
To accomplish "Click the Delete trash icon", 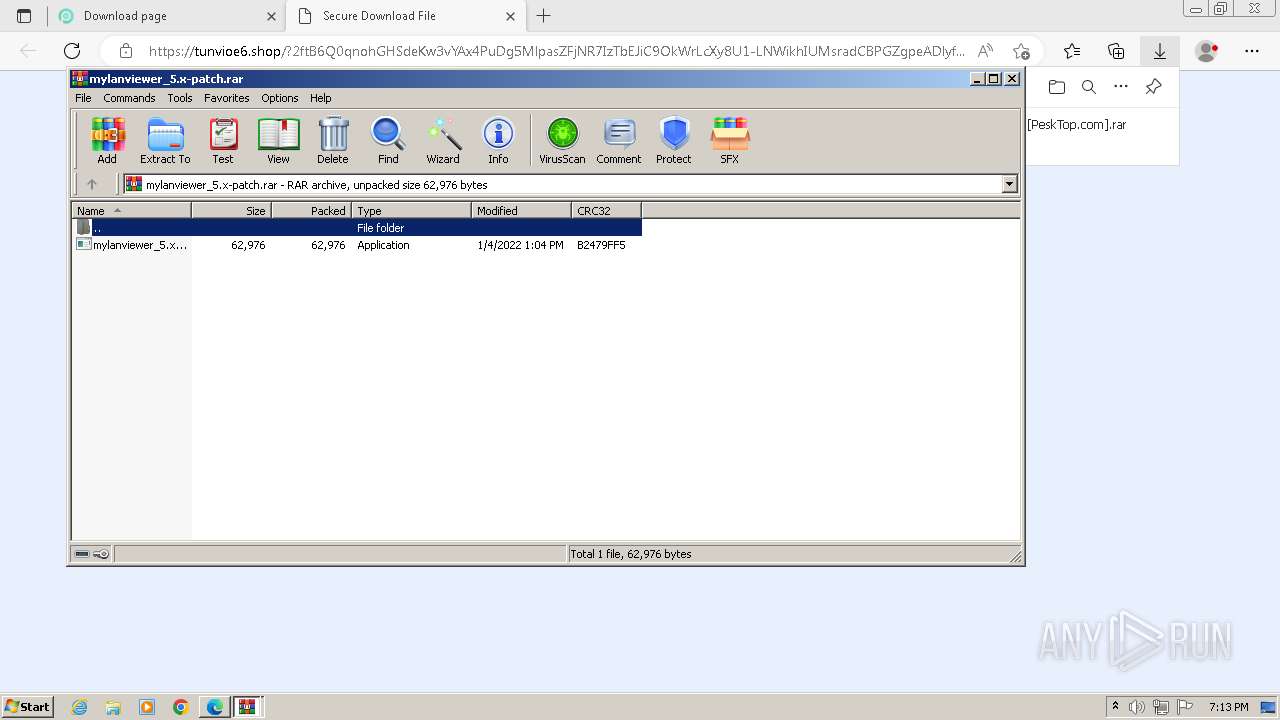I will coord(333,141).
